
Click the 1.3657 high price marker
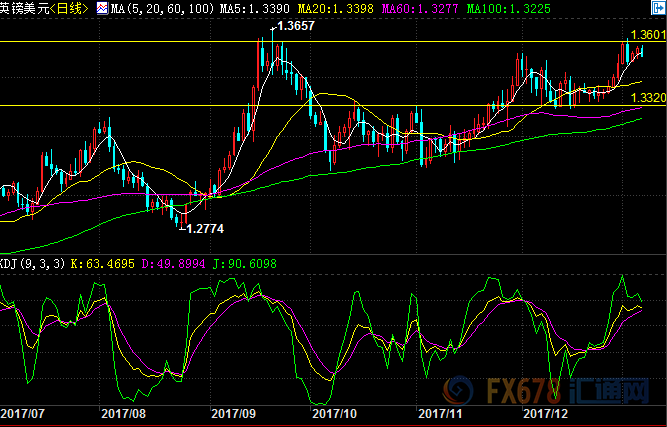point(295,25)
